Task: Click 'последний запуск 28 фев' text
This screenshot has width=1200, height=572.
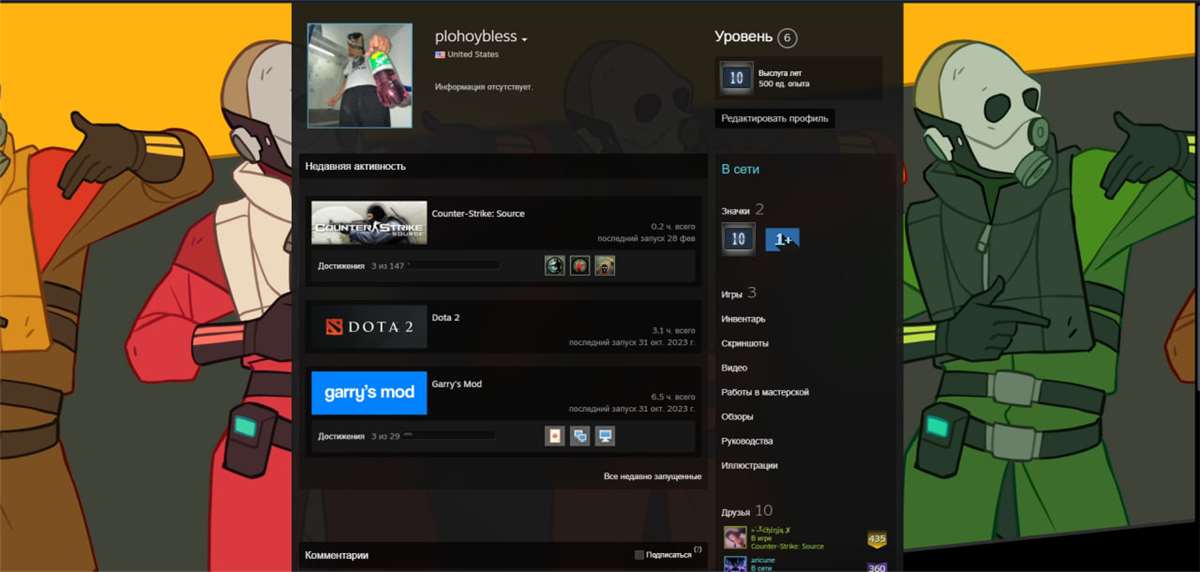Action: [x=646, y=239]
